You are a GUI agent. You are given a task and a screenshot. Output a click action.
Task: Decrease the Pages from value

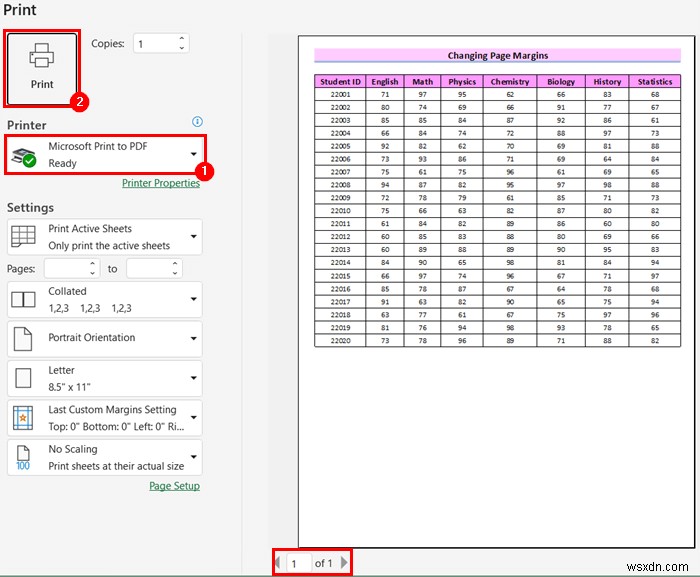coord(92,273)
